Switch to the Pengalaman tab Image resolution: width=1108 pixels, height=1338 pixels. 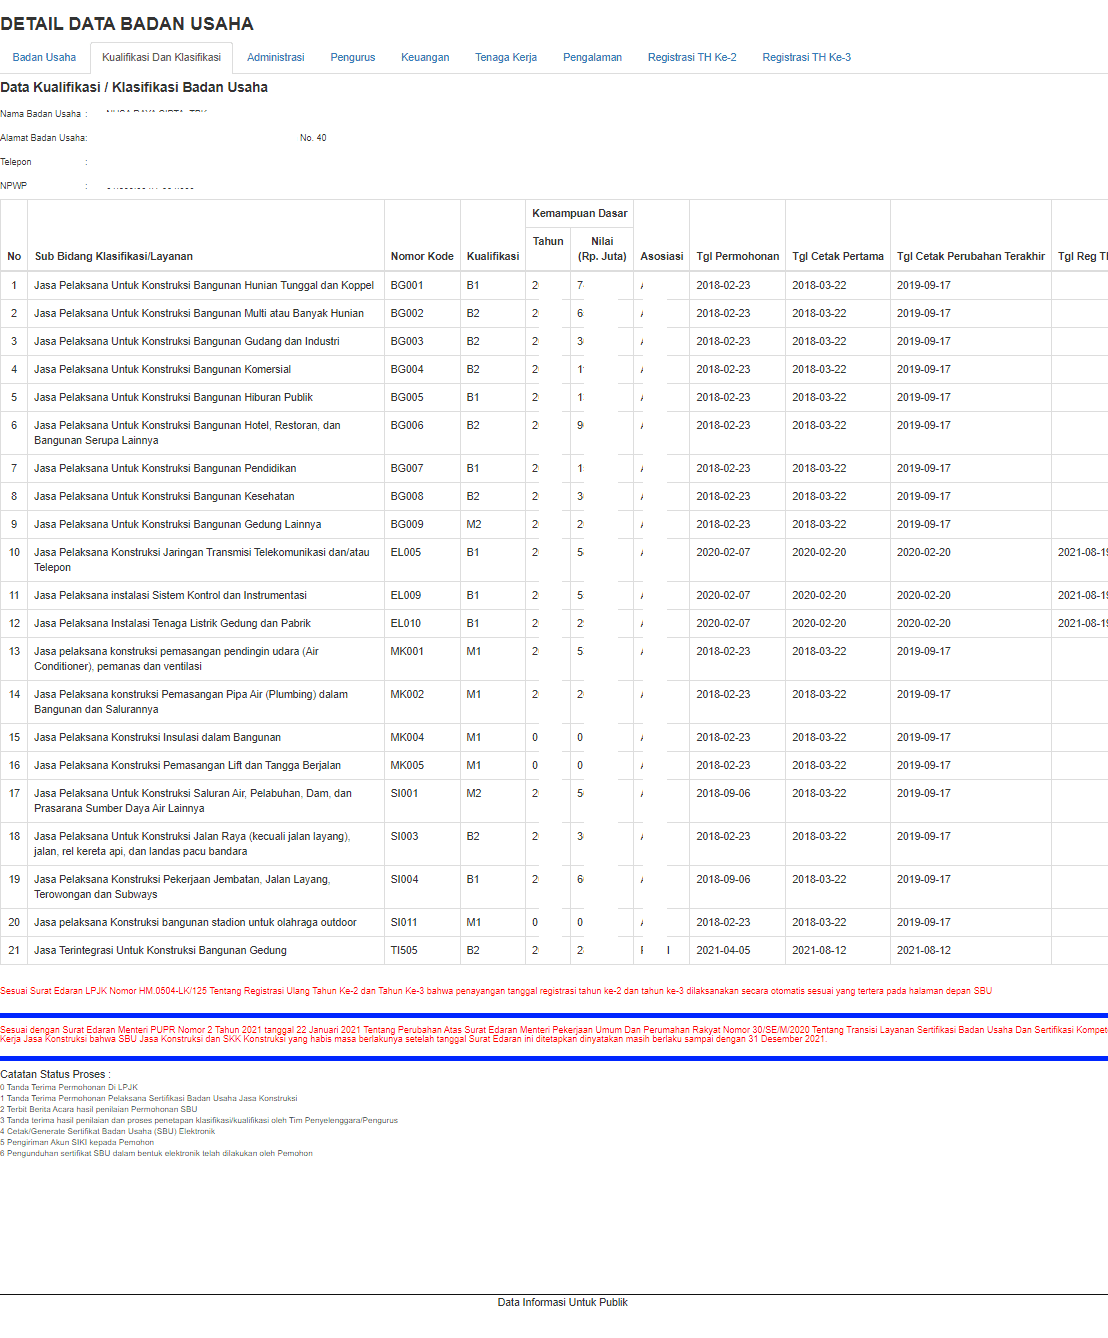592,57
